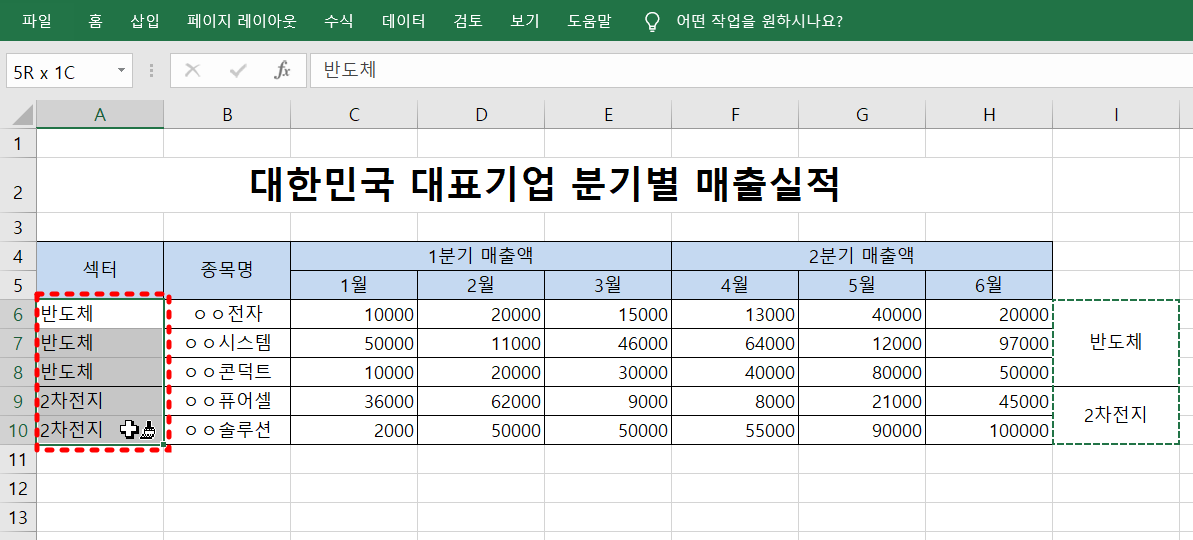
Task: Click the 62000 value in row 9
Action: 481,401
